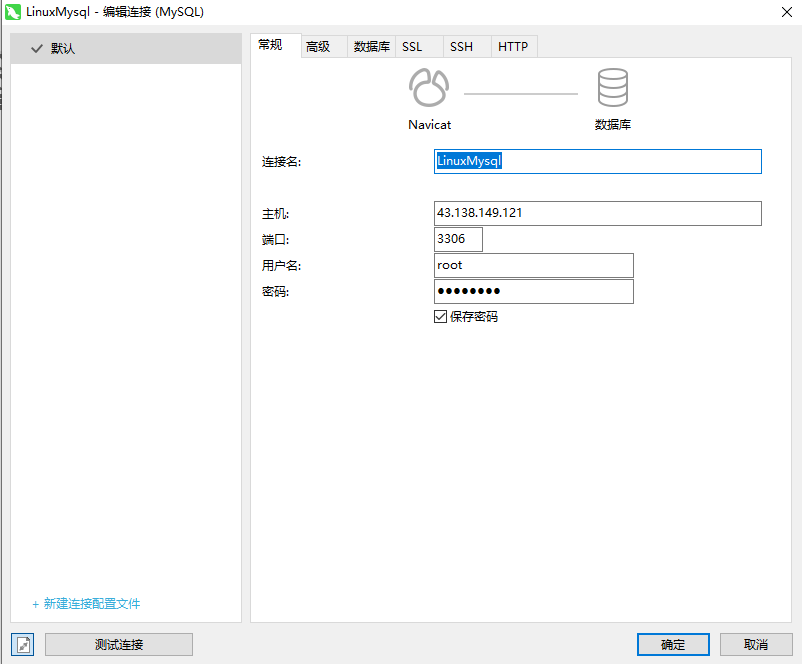The image size is (802, 664).
Task: Click the checkmark beside 默认
Action: point(37,49)
